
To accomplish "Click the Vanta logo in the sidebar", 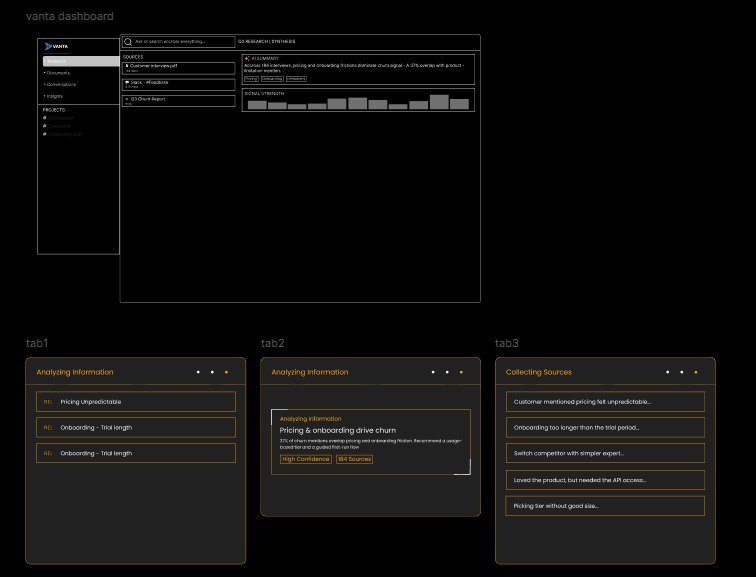I will [x=56, y=46].
